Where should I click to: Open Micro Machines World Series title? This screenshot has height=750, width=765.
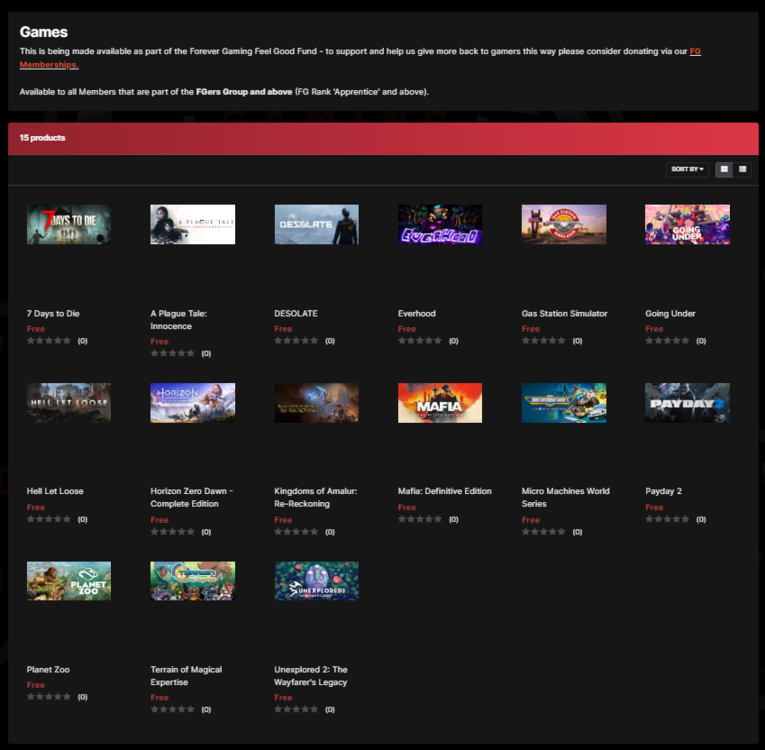pos(565,497)
